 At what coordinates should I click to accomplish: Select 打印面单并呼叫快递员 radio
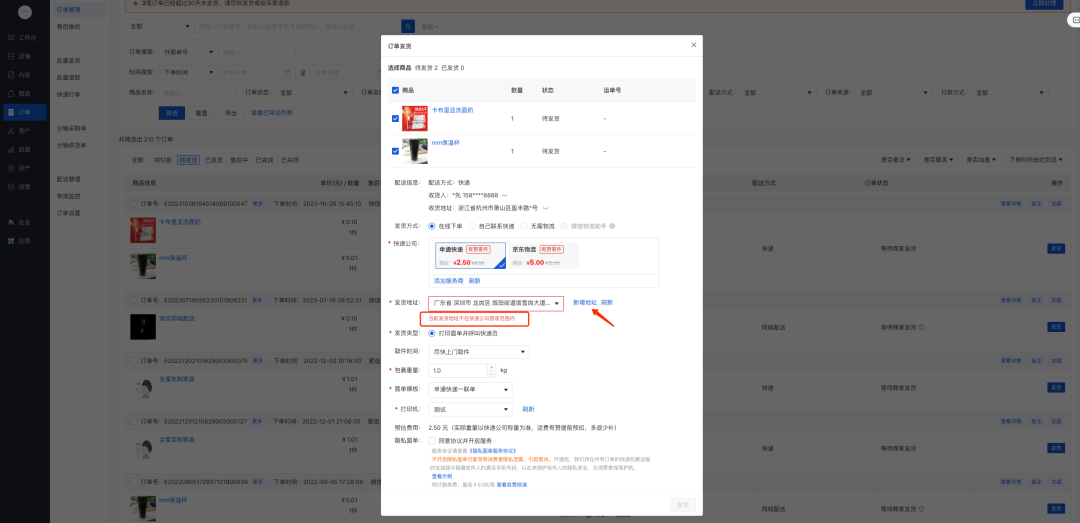432,333
